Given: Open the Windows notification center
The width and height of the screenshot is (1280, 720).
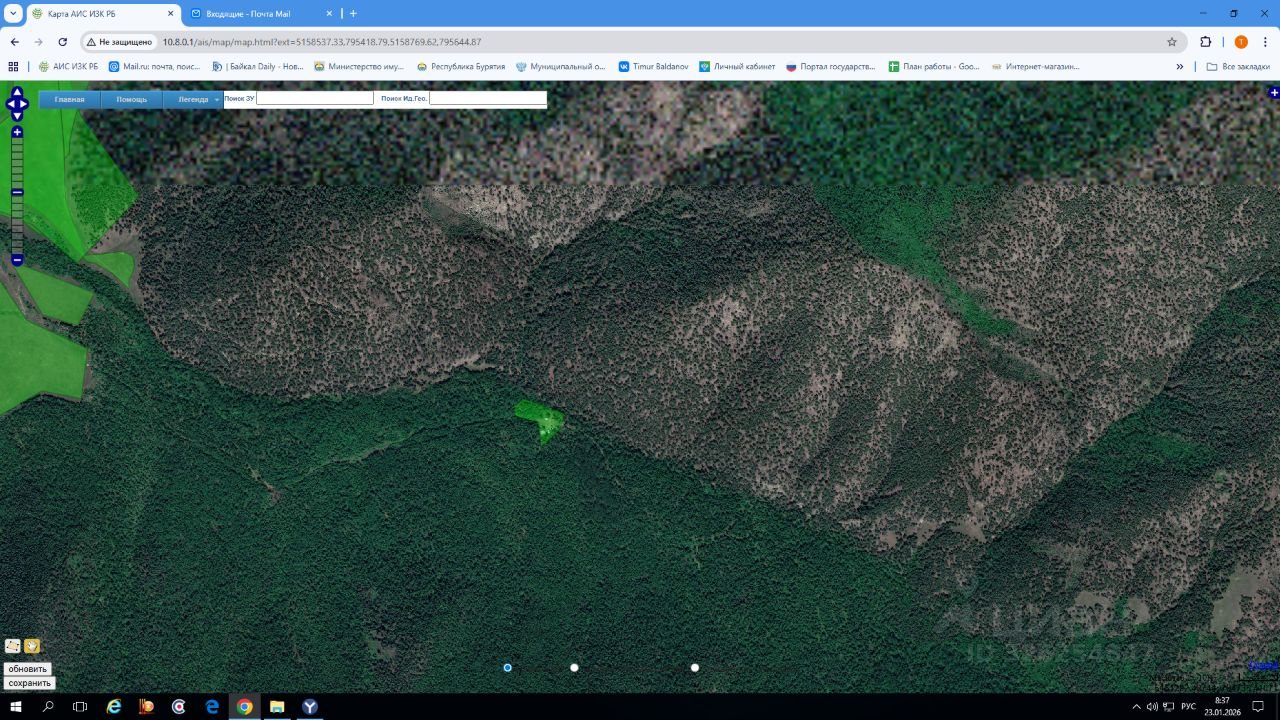Looking at the screenshot, I should coord(1258,706).
